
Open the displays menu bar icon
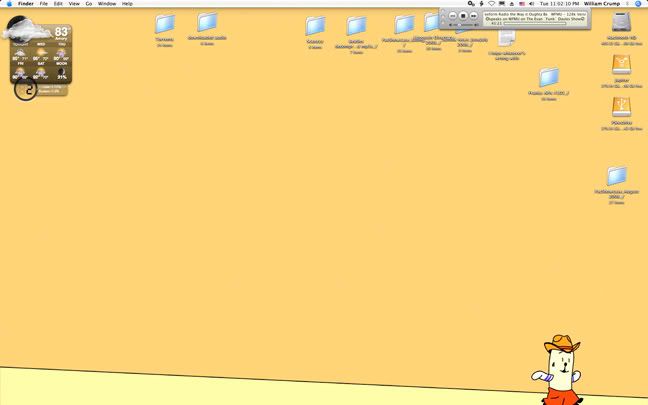pyautogui.click(x=502, y=4)
